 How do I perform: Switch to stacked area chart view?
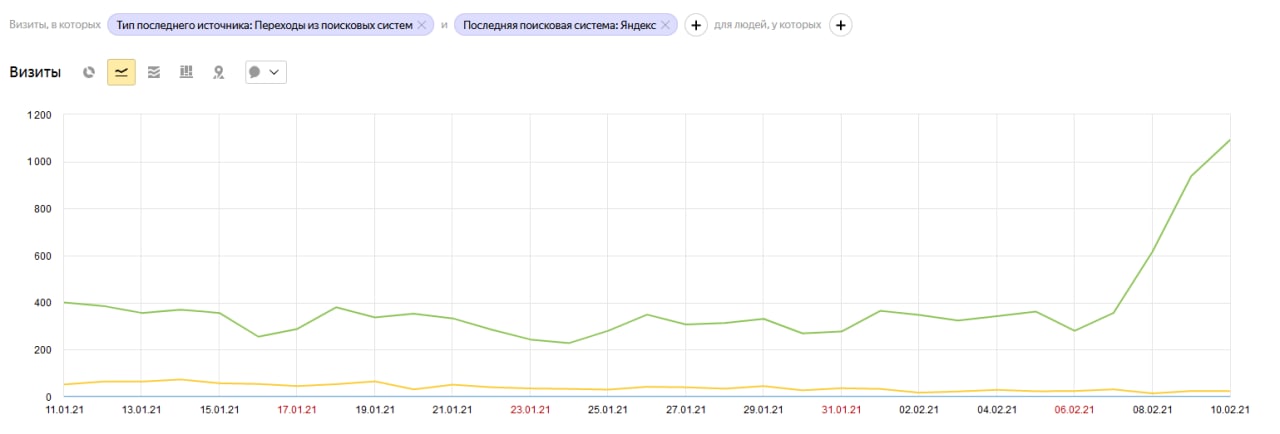153,72
